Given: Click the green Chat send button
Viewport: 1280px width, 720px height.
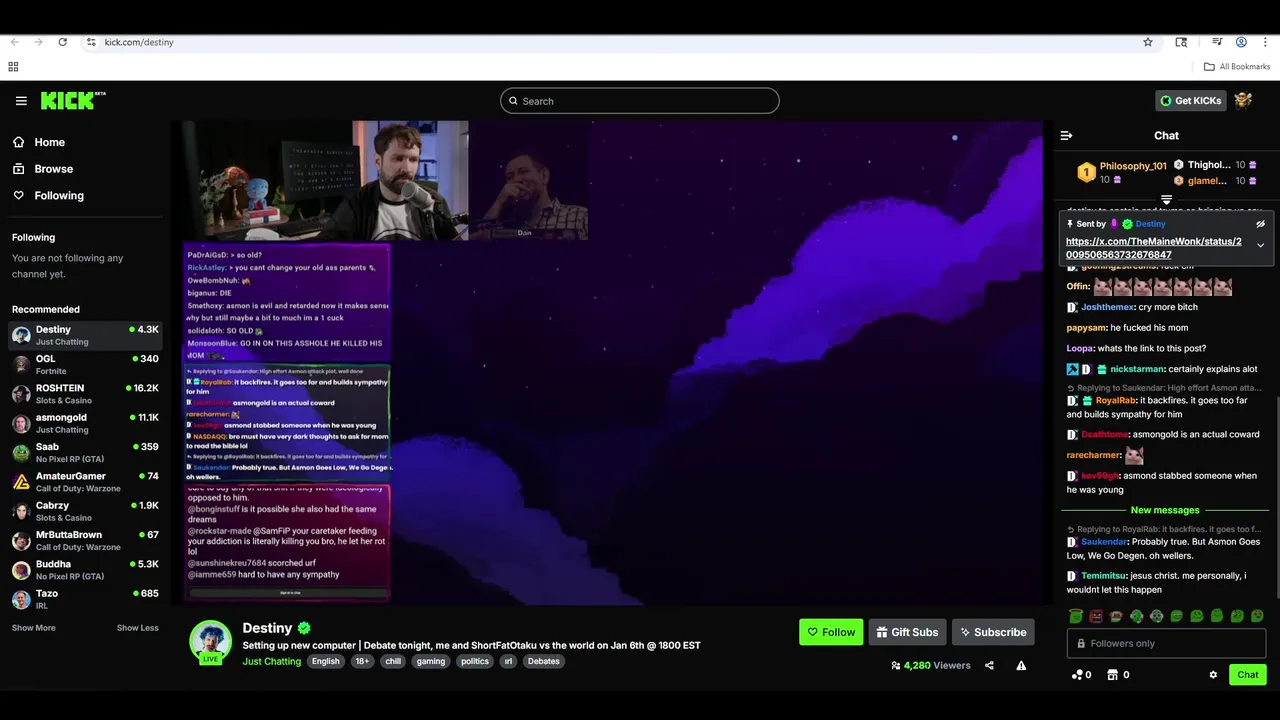Looking at the screenshot, I should (x=1248, y=675).
